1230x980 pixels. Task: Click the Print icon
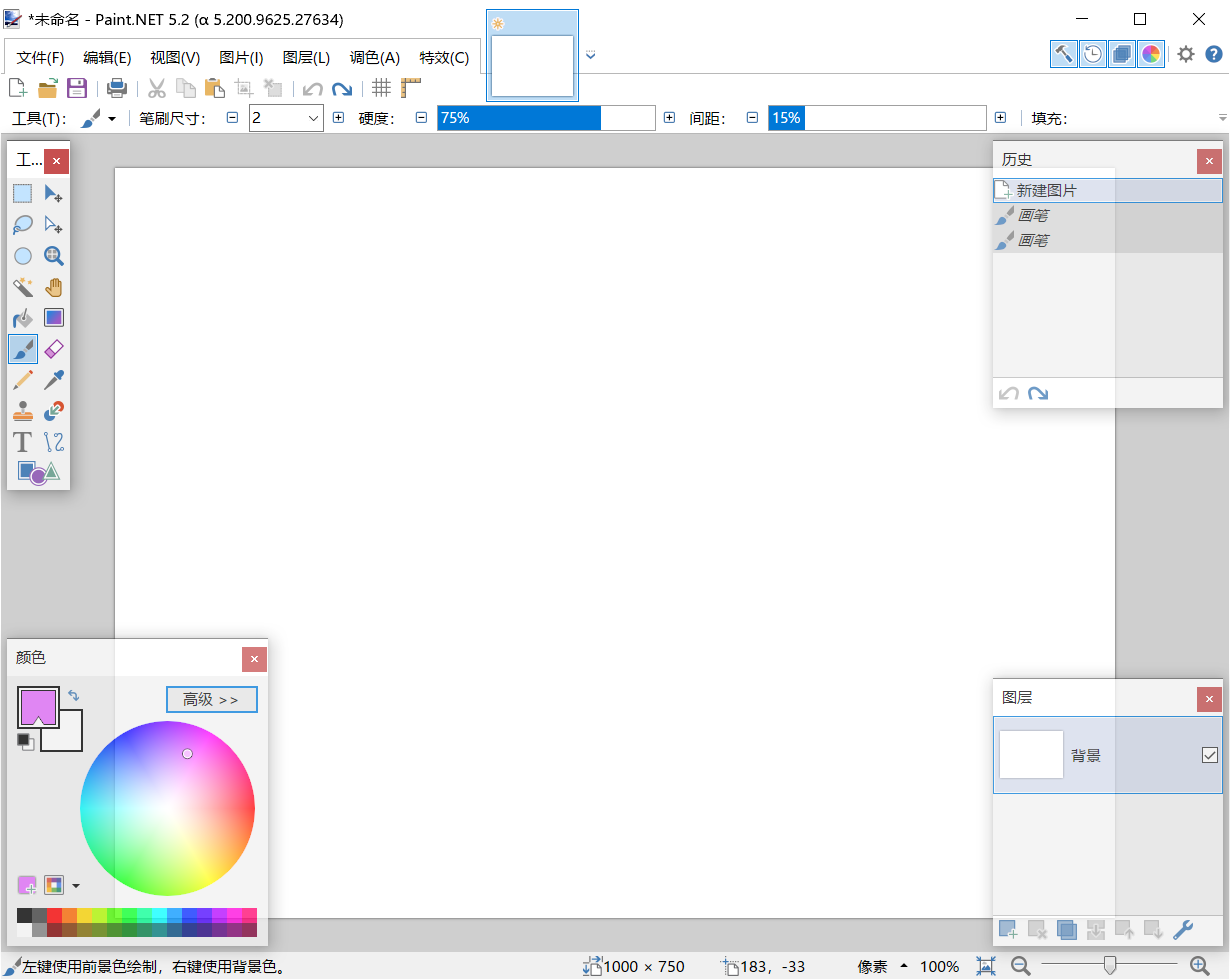point(117,88)
